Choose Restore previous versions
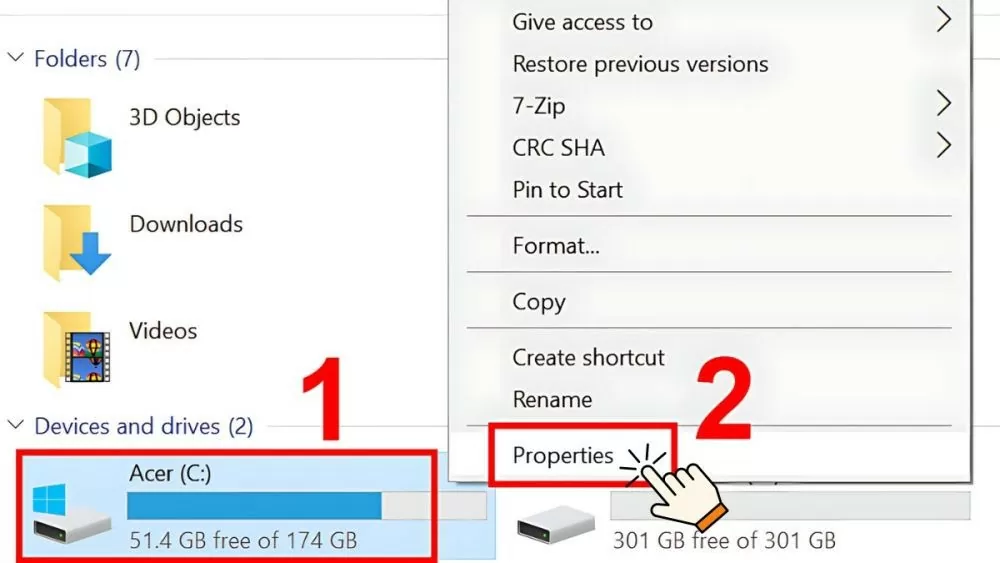The image size is (1000, 563). (x=640, y=64)
